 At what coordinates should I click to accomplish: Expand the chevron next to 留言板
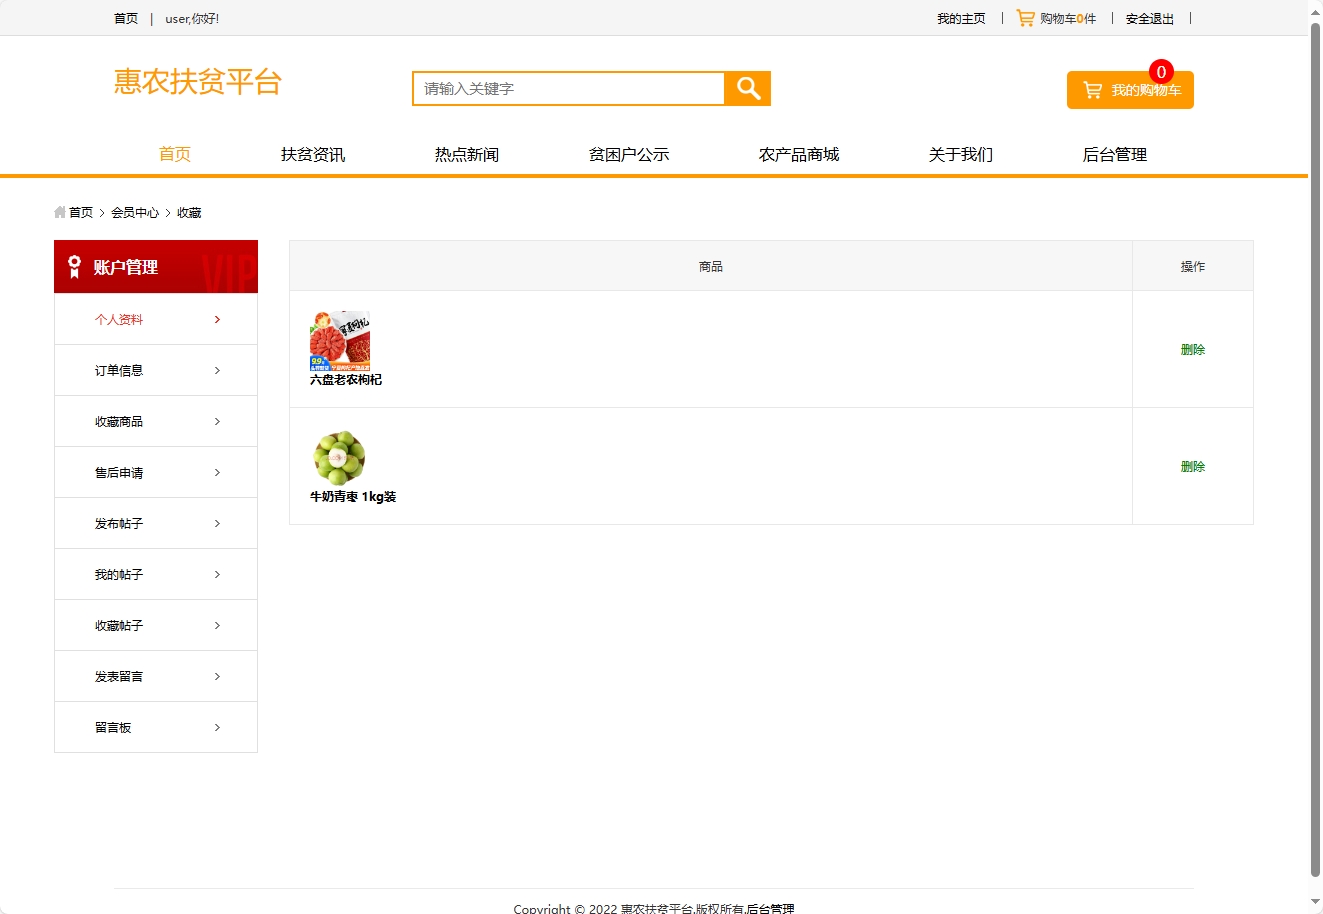(217, 727)
